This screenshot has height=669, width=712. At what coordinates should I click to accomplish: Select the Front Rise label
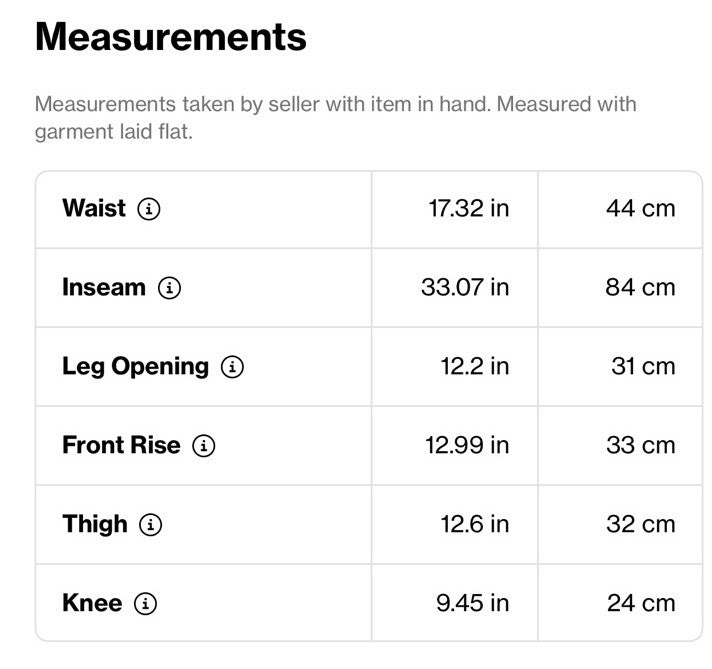click(x=121, y=446)
